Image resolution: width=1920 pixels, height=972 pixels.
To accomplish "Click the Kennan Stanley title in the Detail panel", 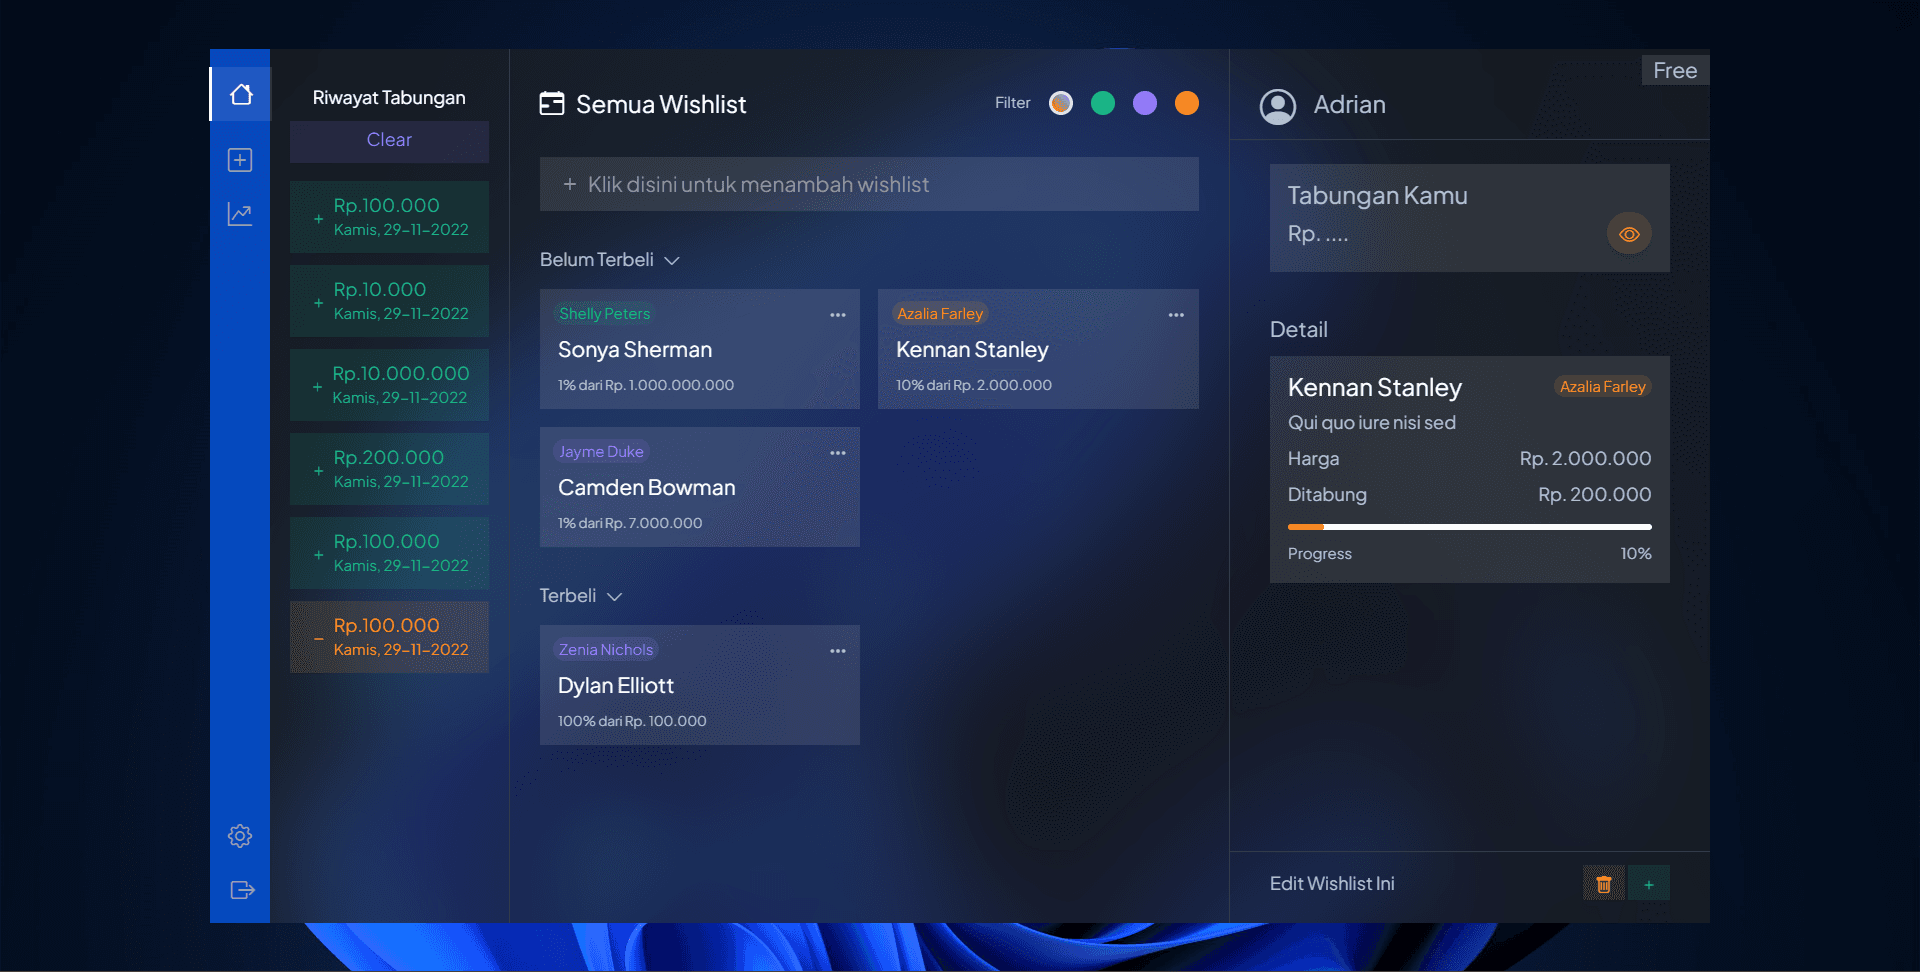I will pos(1375,388).
